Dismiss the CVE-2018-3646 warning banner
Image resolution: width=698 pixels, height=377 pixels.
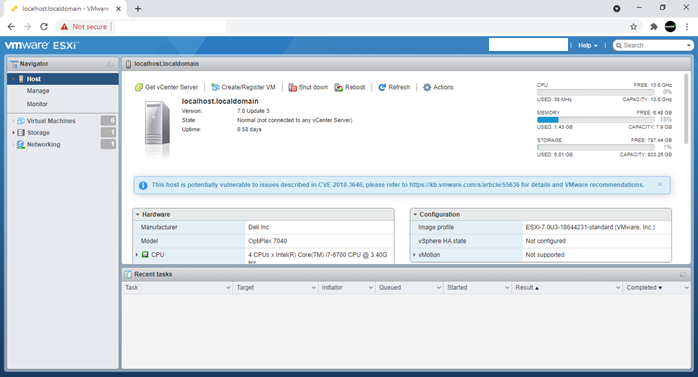click(x=660, y=184)
